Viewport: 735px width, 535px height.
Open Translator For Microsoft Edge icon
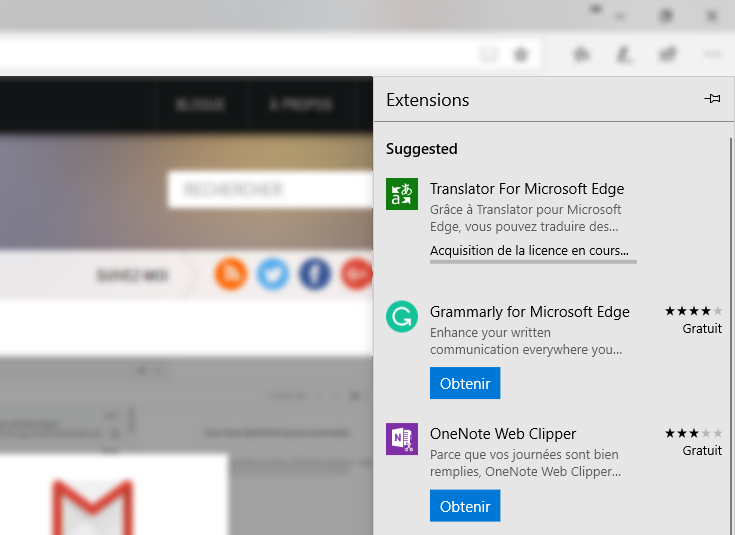tap(402, 194)
